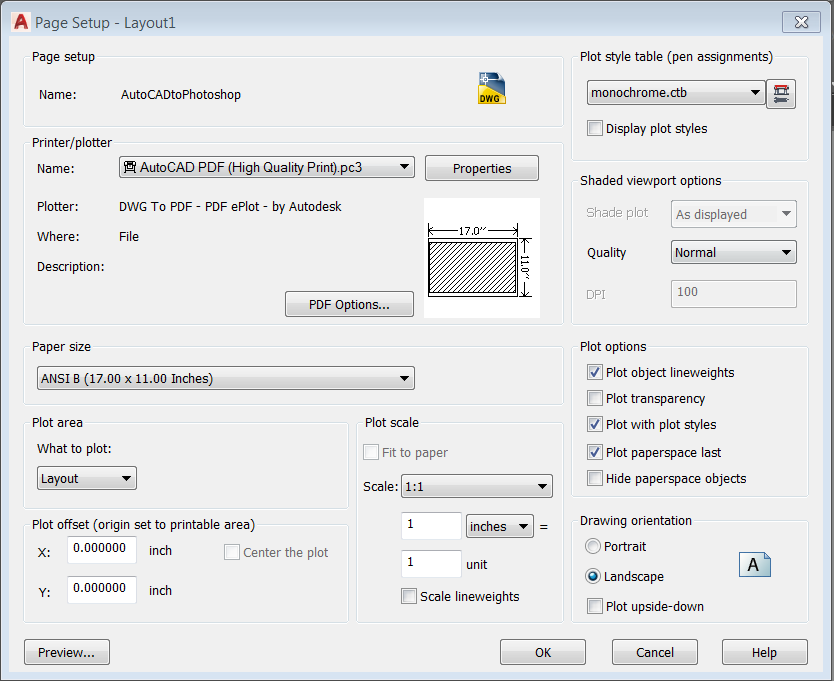Viewport: 834px width, 681px height.
Task: Click the AutoCADtoPhotoshop page setup name
Action: click(181, 95)
